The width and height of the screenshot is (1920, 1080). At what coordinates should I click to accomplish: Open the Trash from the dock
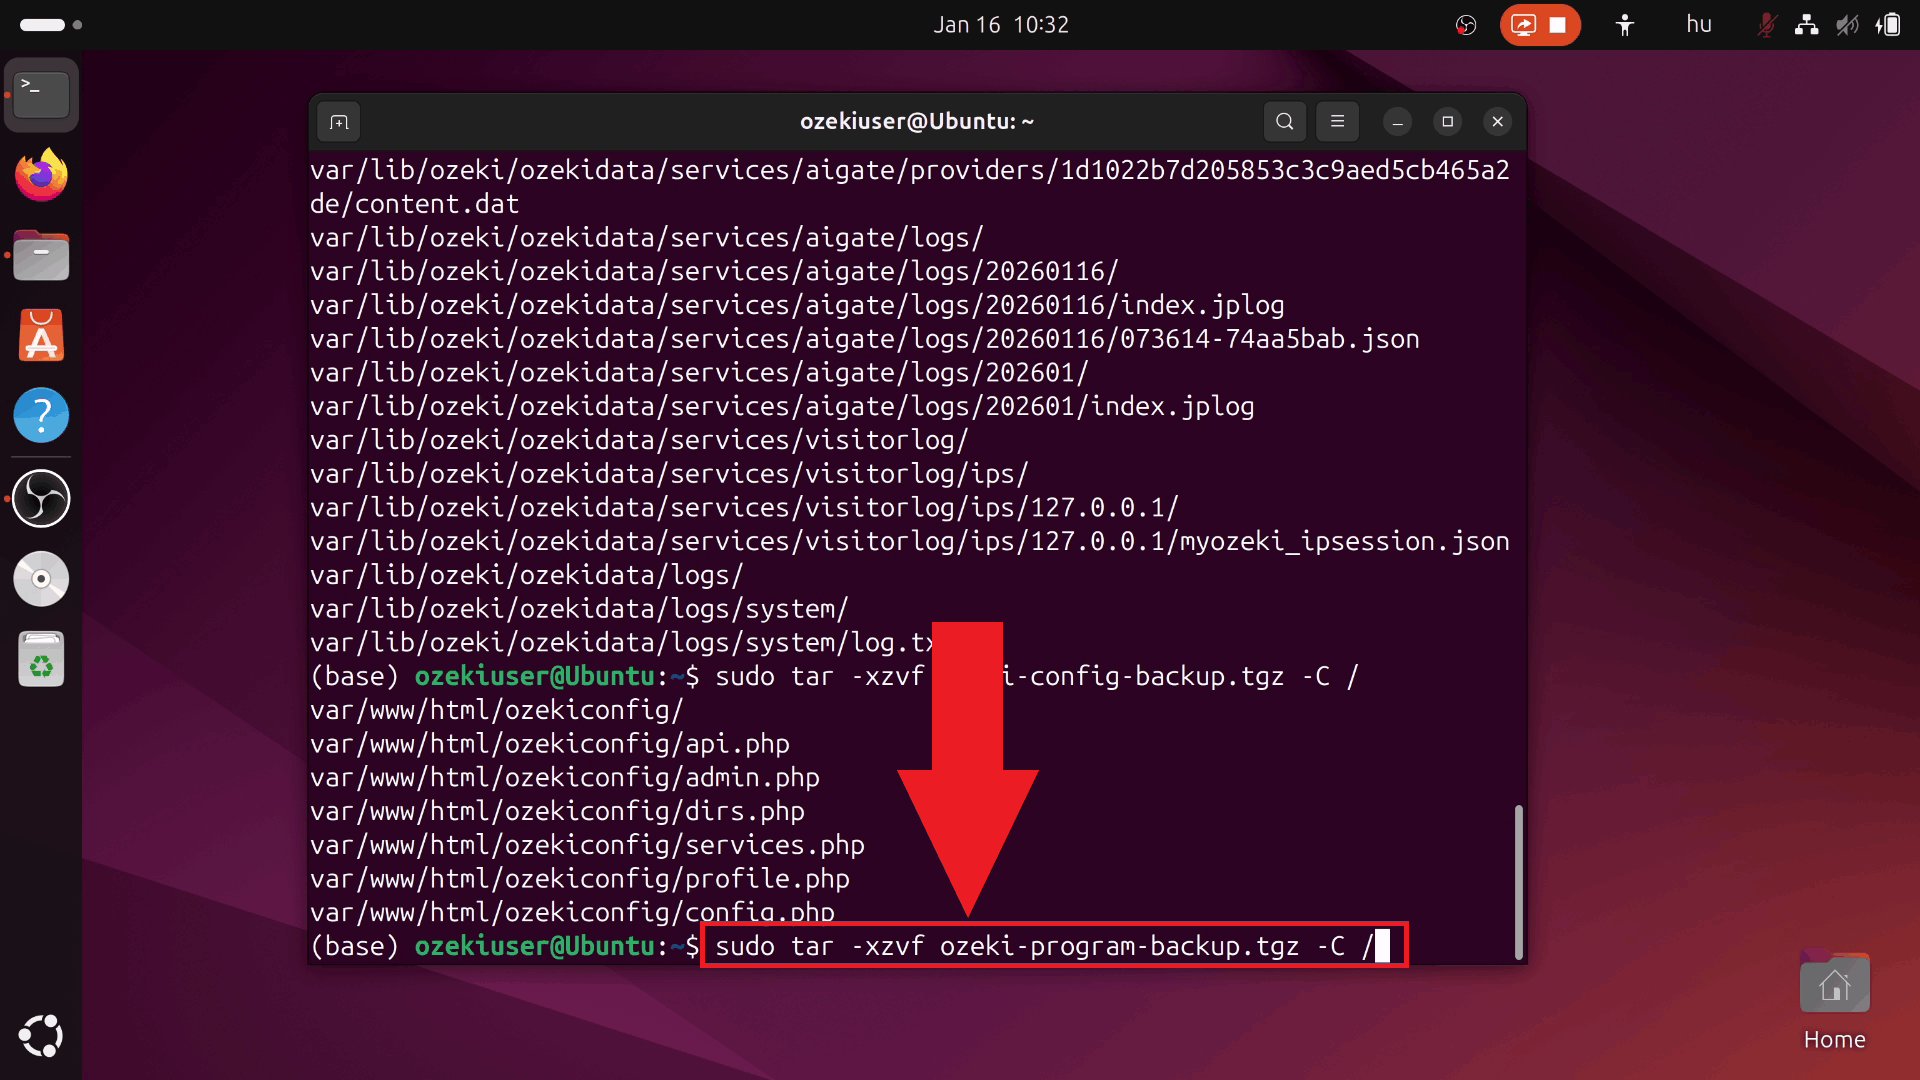pyautogui.click(x=41, y=658)
